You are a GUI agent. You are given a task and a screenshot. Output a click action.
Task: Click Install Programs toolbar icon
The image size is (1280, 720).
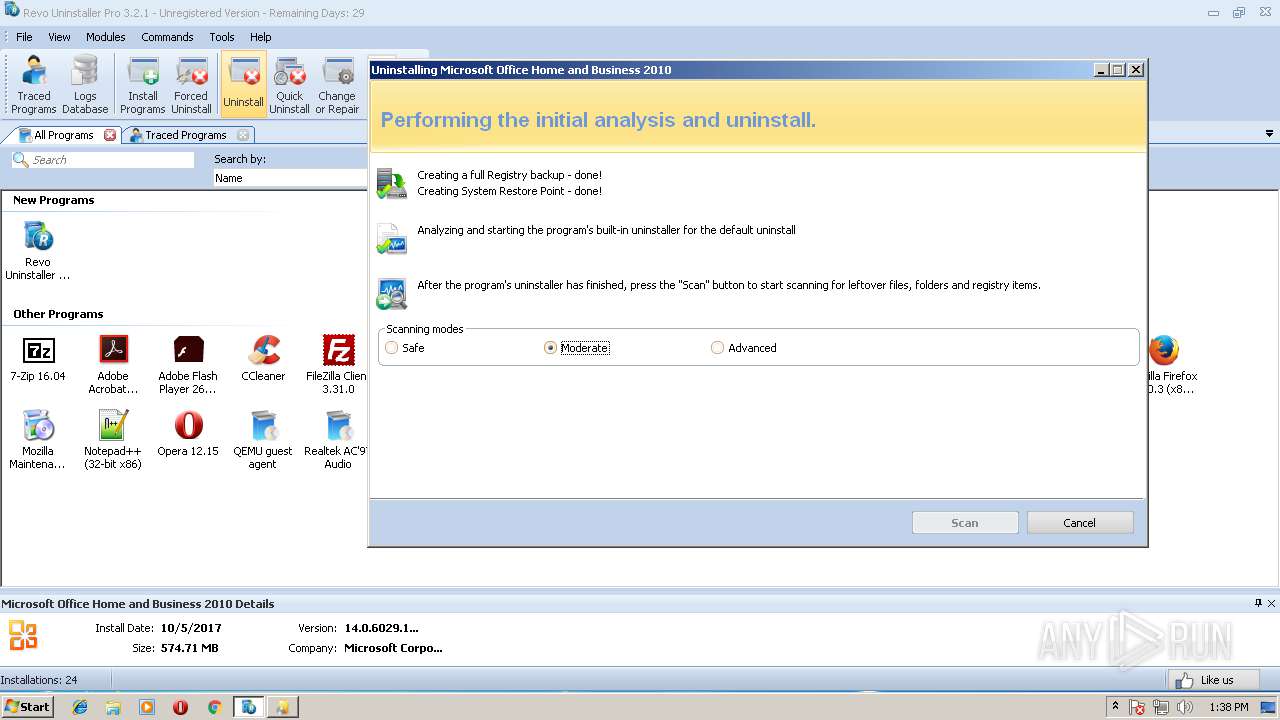[x=143, y=85]
